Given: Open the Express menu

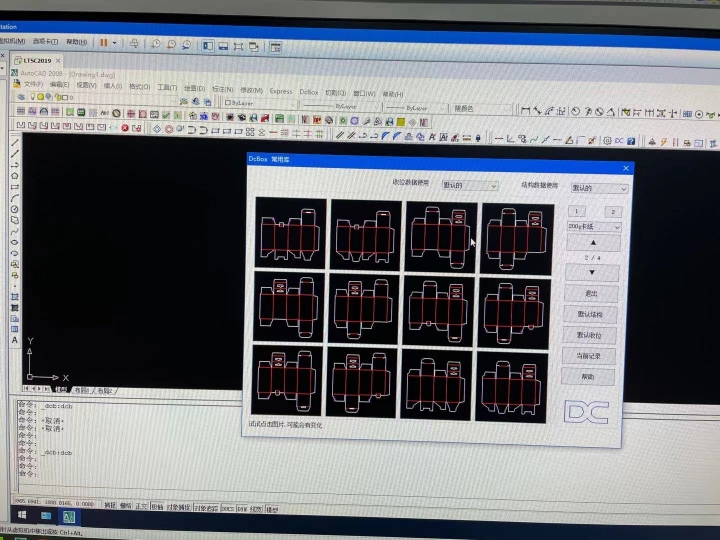Looking at the screenshot, I should tap(281, 91).
